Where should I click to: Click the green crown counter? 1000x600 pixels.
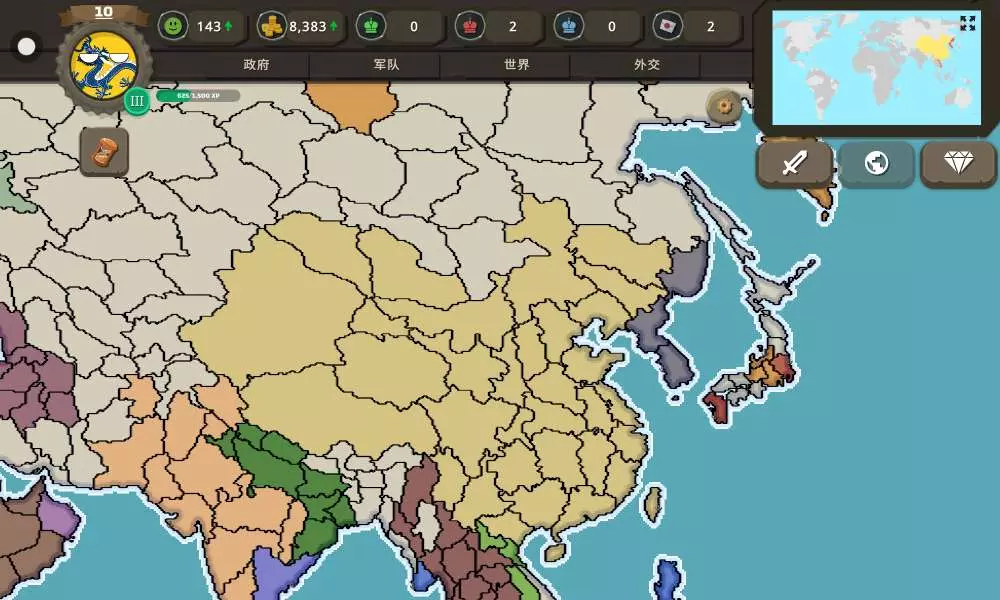pyautogui.click(x=370, y=27)
